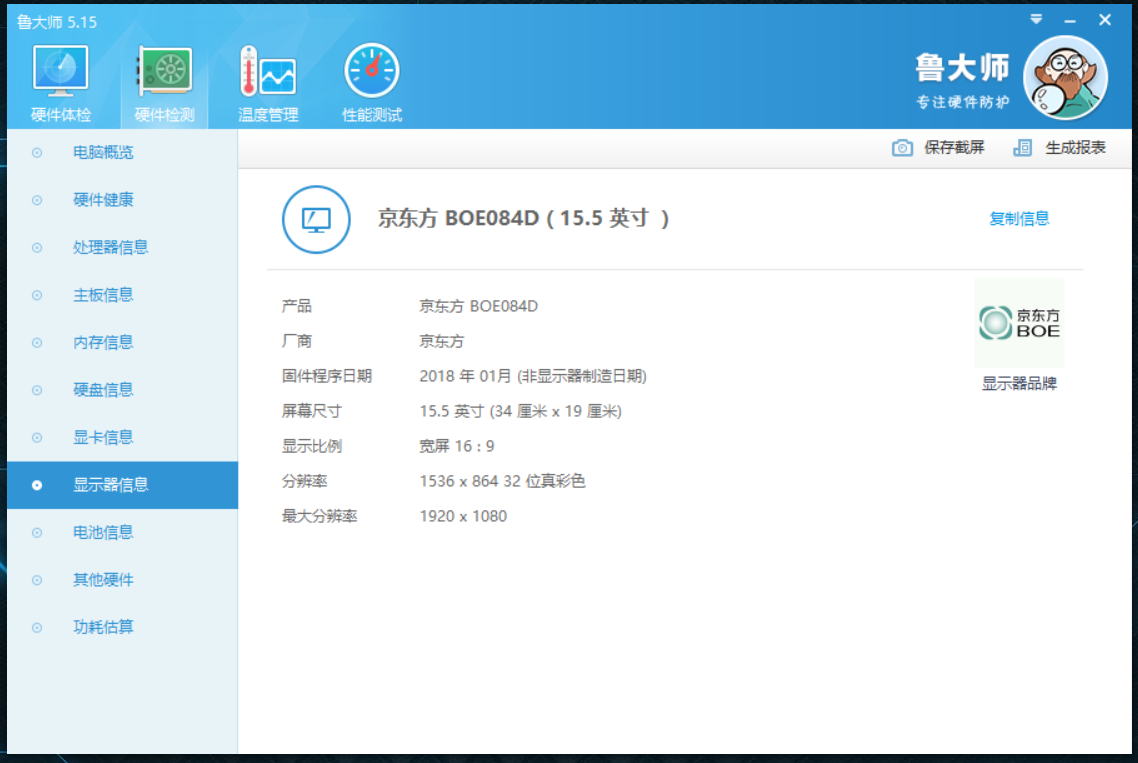The image size is (1138, 763).
Task: Click the 厂商 value 京东方
Action: [x=441, y=341]
